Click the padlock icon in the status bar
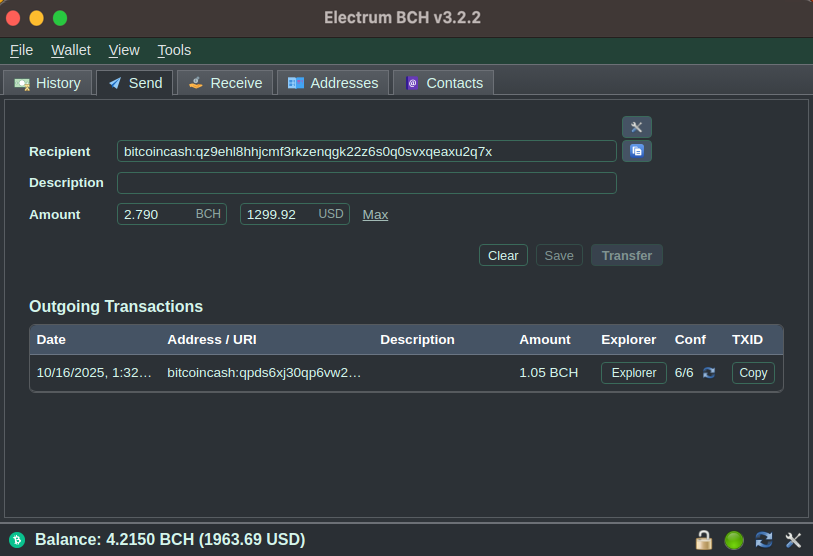This screenshot has height=556, width=813. point(704,540)
